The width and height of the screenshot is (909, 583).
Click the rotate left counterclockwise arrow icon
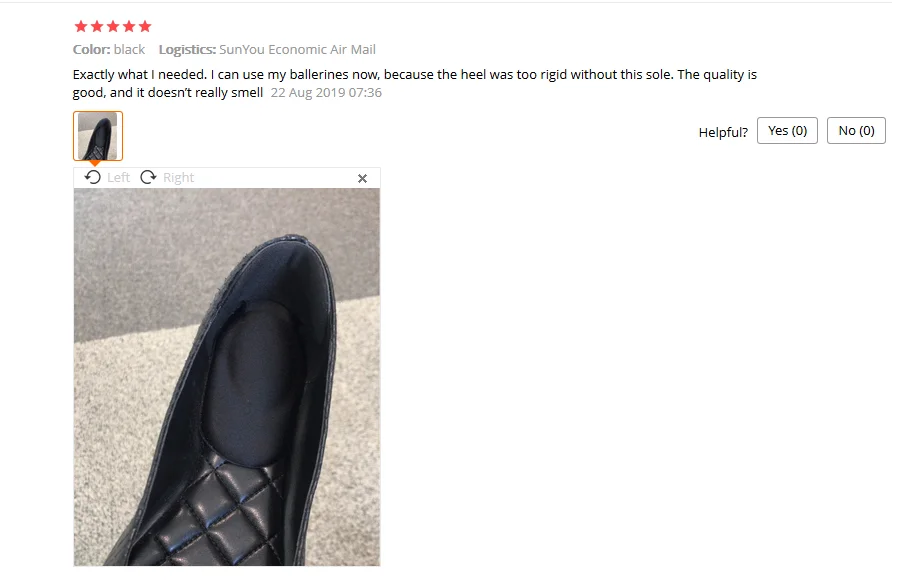(93, 177)
